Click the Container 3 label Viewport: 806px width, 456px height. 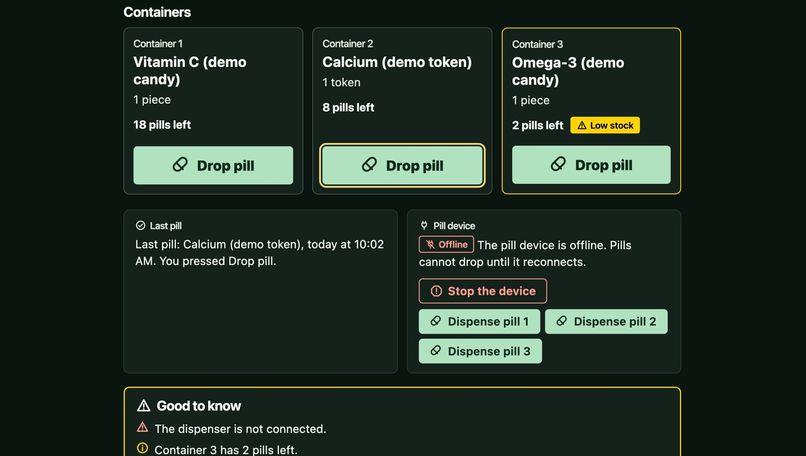(x=537, y=44)
